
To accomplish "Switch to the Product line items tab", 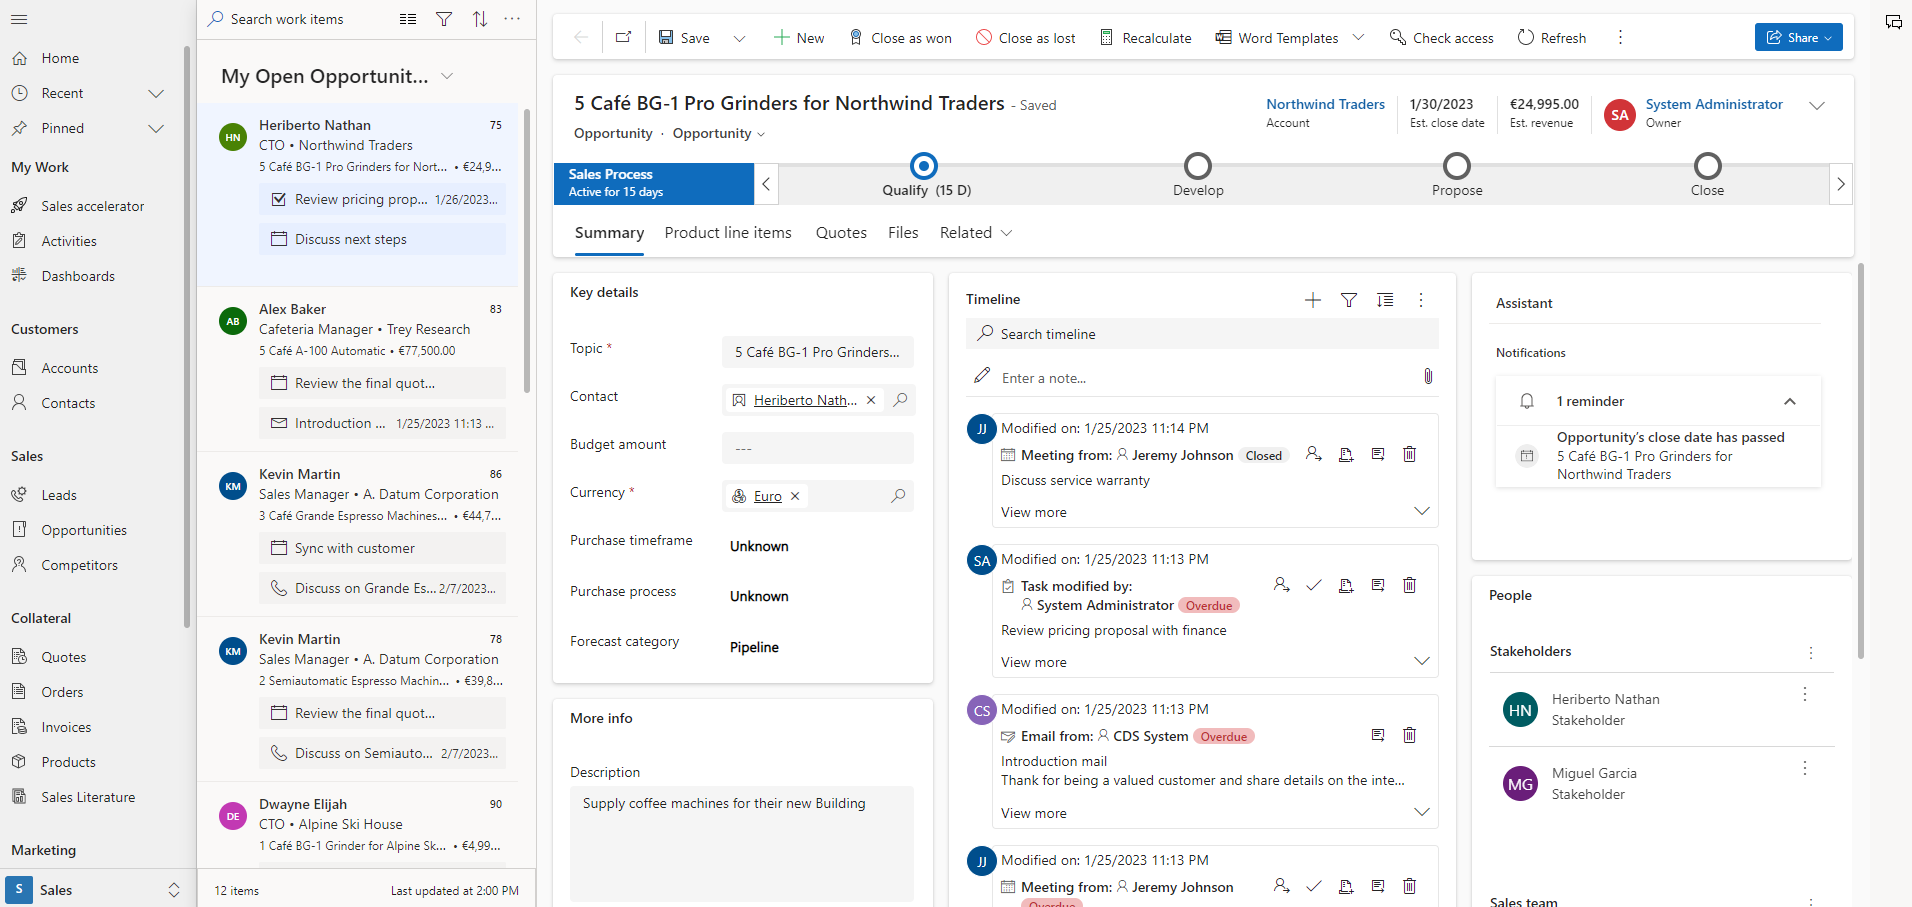I will pyautogui.click(x=727, y=233).
